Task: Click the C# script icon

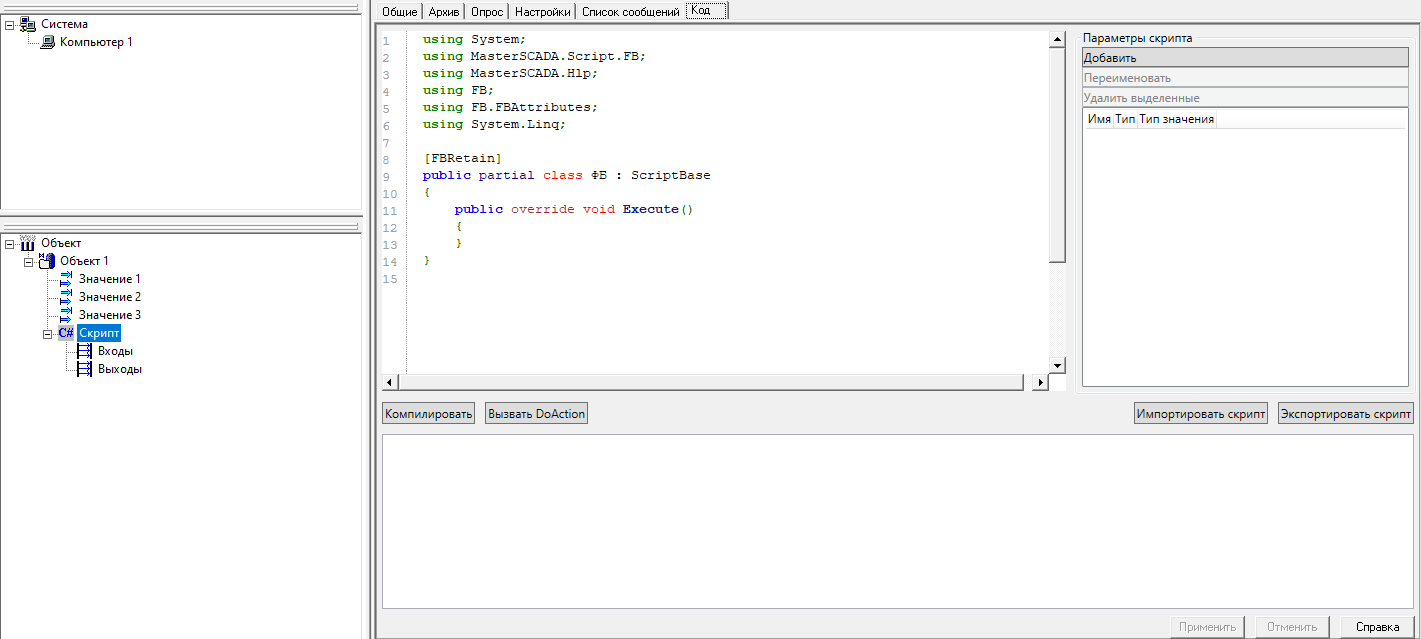Action: click(66, 333)
